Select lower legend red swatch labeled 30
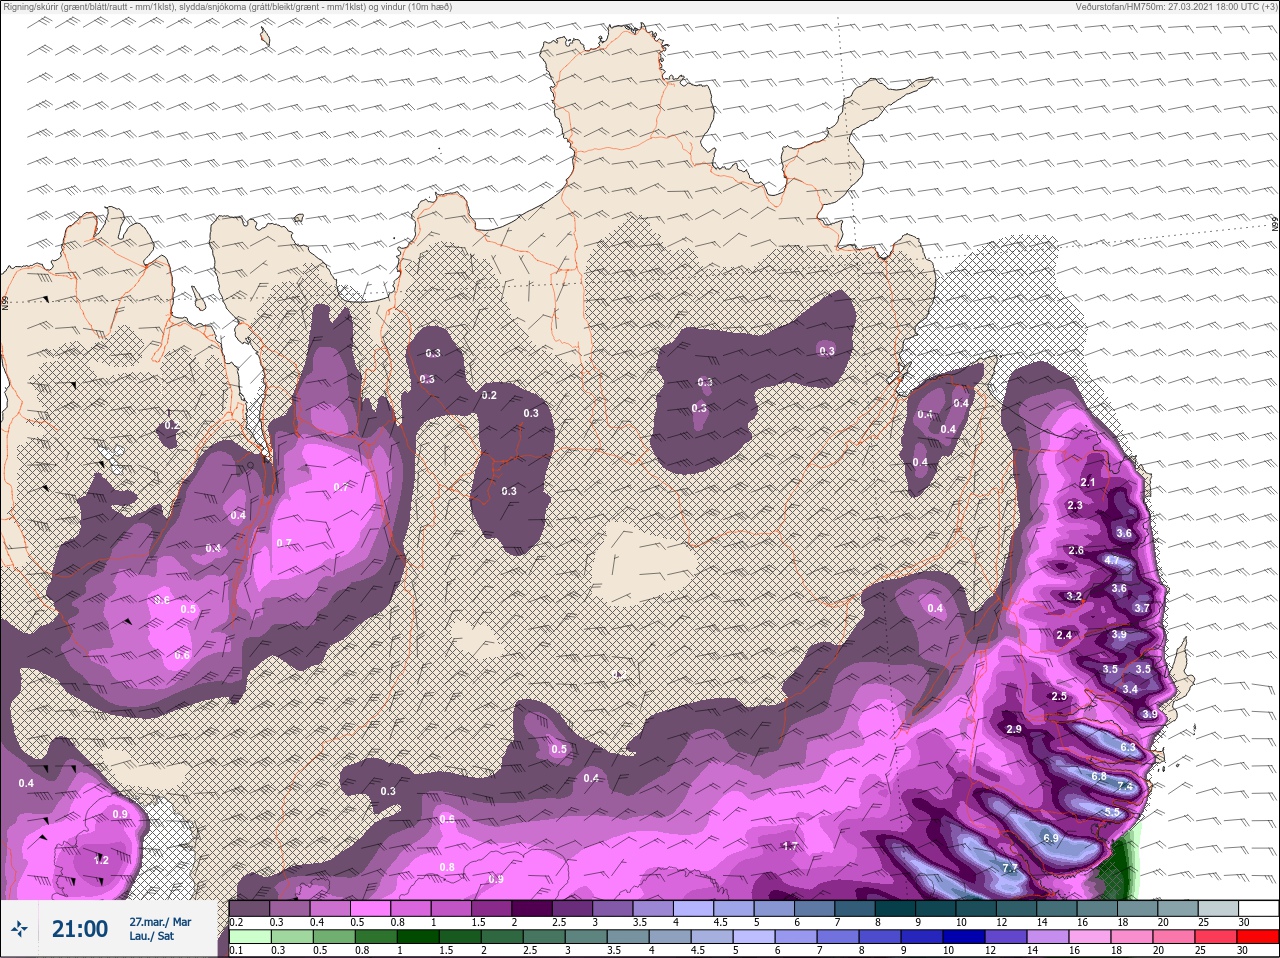 point(1259,936)
